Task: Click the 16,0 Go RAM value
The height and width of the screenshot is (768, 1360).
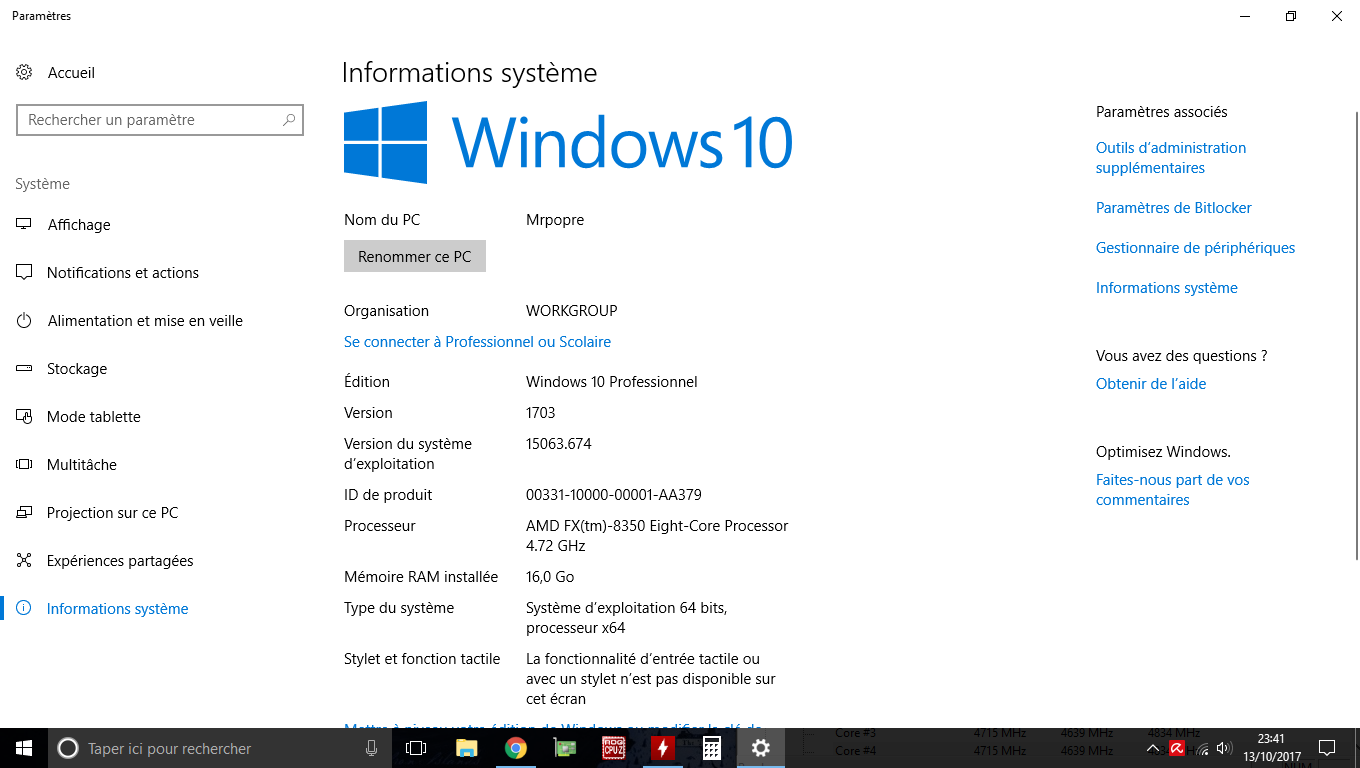Action: tap(550, 577)
